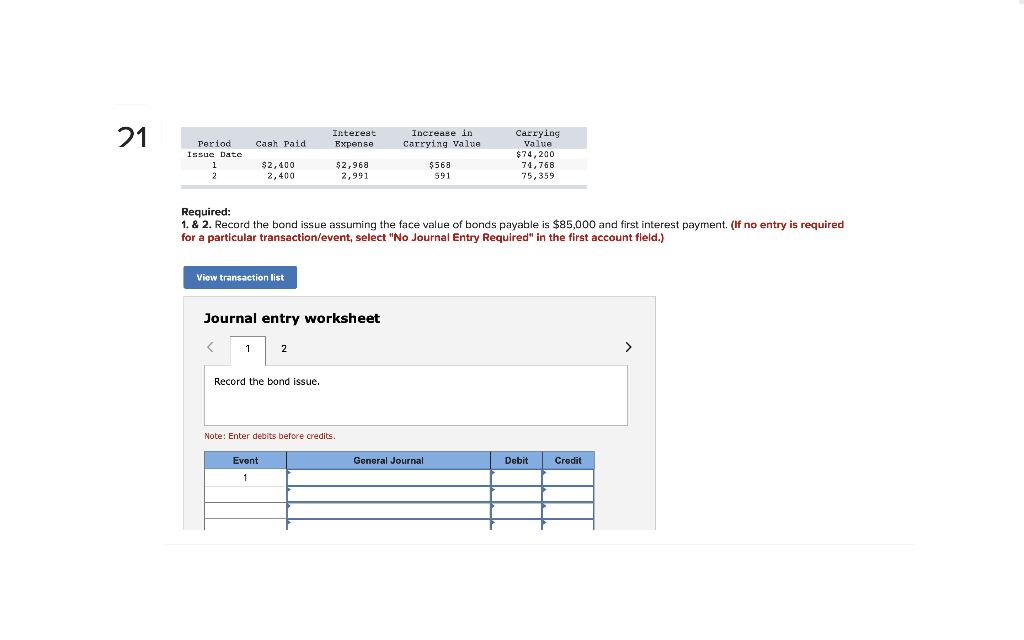Click the blue triangle in second row Credit cell

544,491
